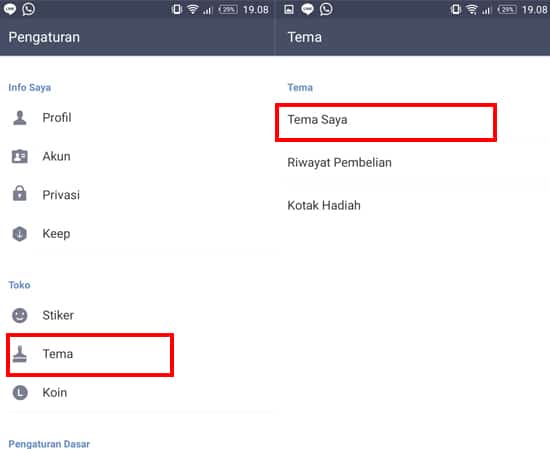Tap the Stiker smiley face icon
This screenshot has height=449, width=550.
click(20, 315)
